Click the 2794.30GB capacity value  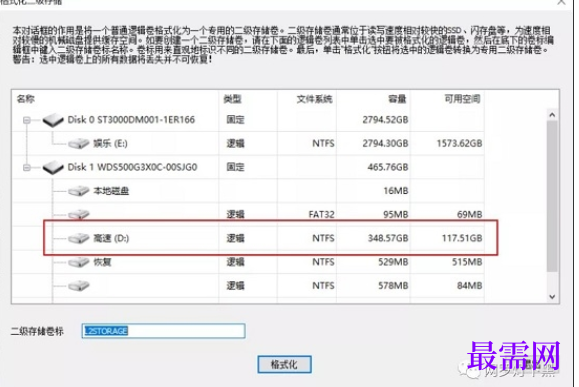coord(385,143)
